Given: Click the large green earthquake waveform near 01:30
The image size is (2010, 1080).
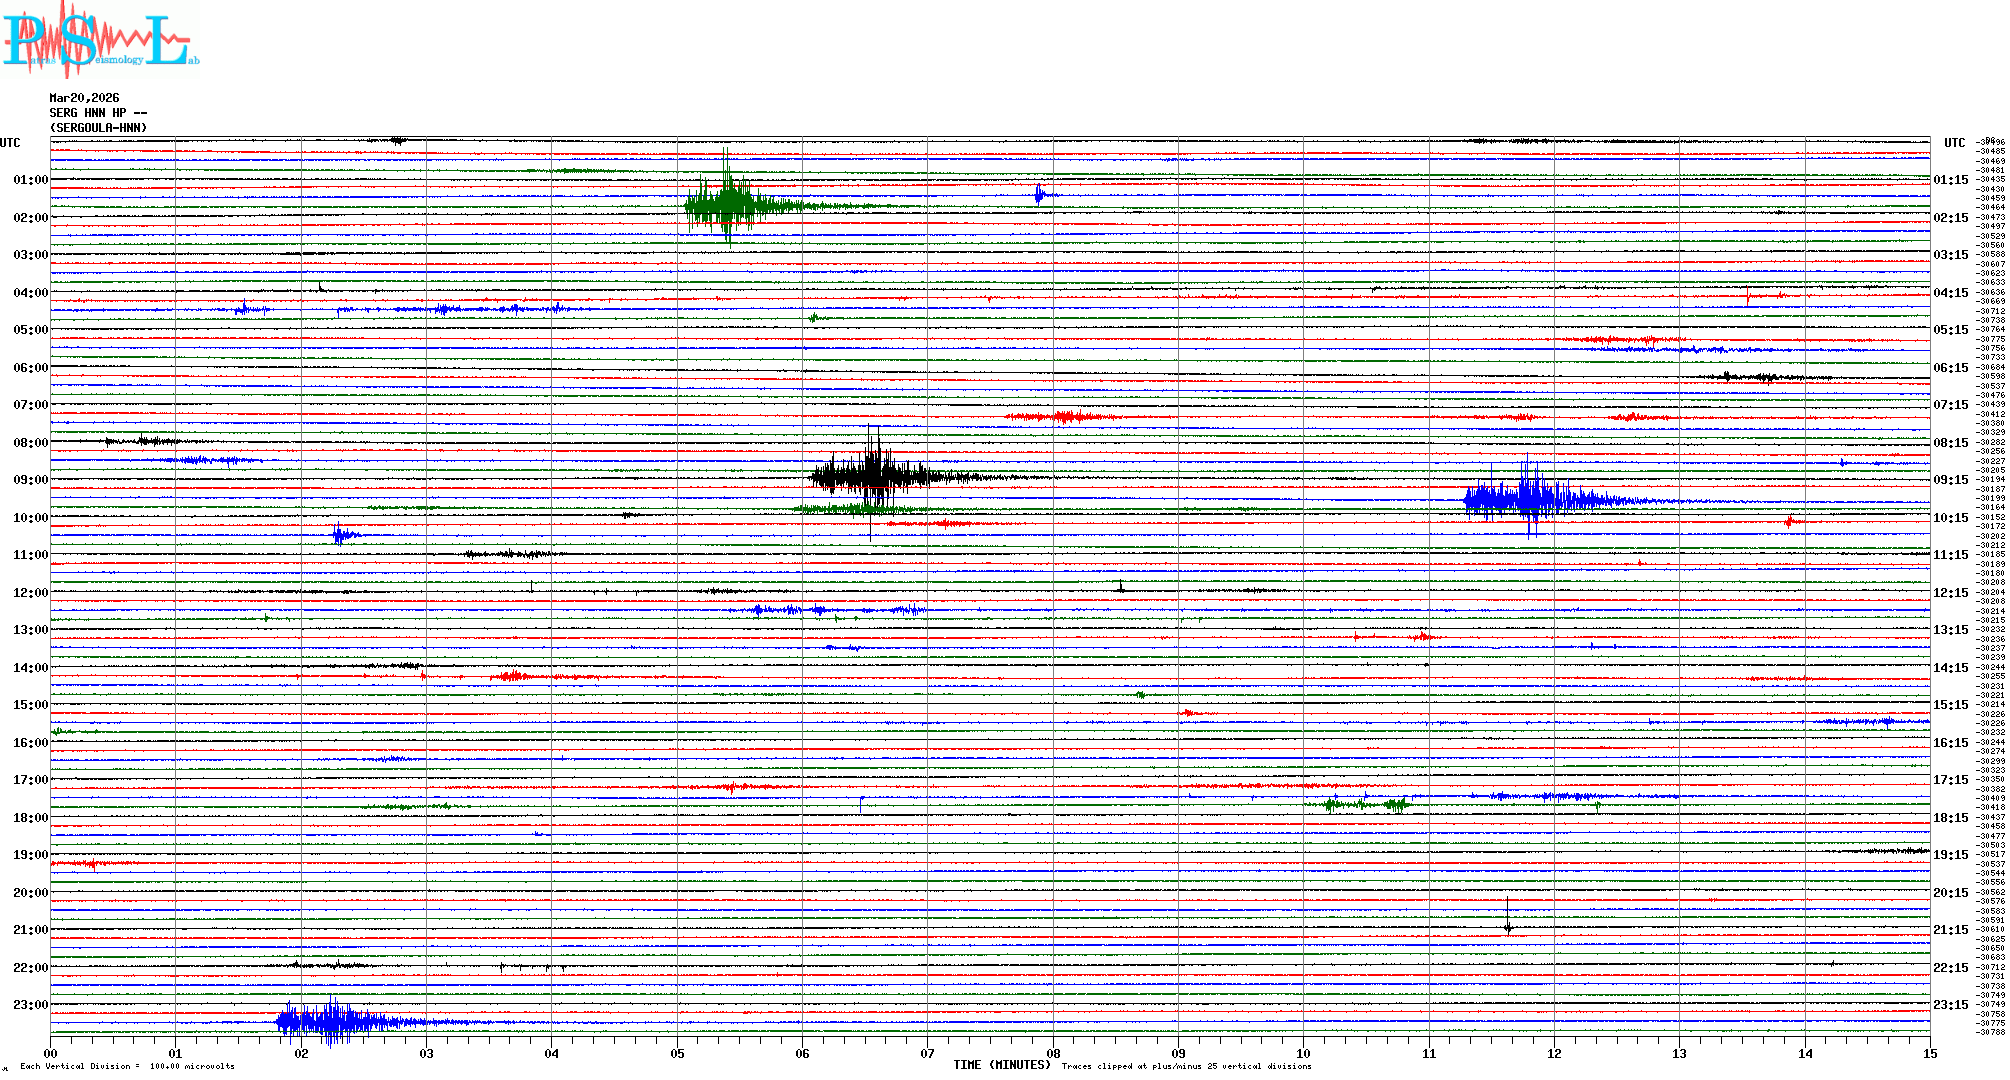Looking at the screenshot, I should tap(731, 206).
